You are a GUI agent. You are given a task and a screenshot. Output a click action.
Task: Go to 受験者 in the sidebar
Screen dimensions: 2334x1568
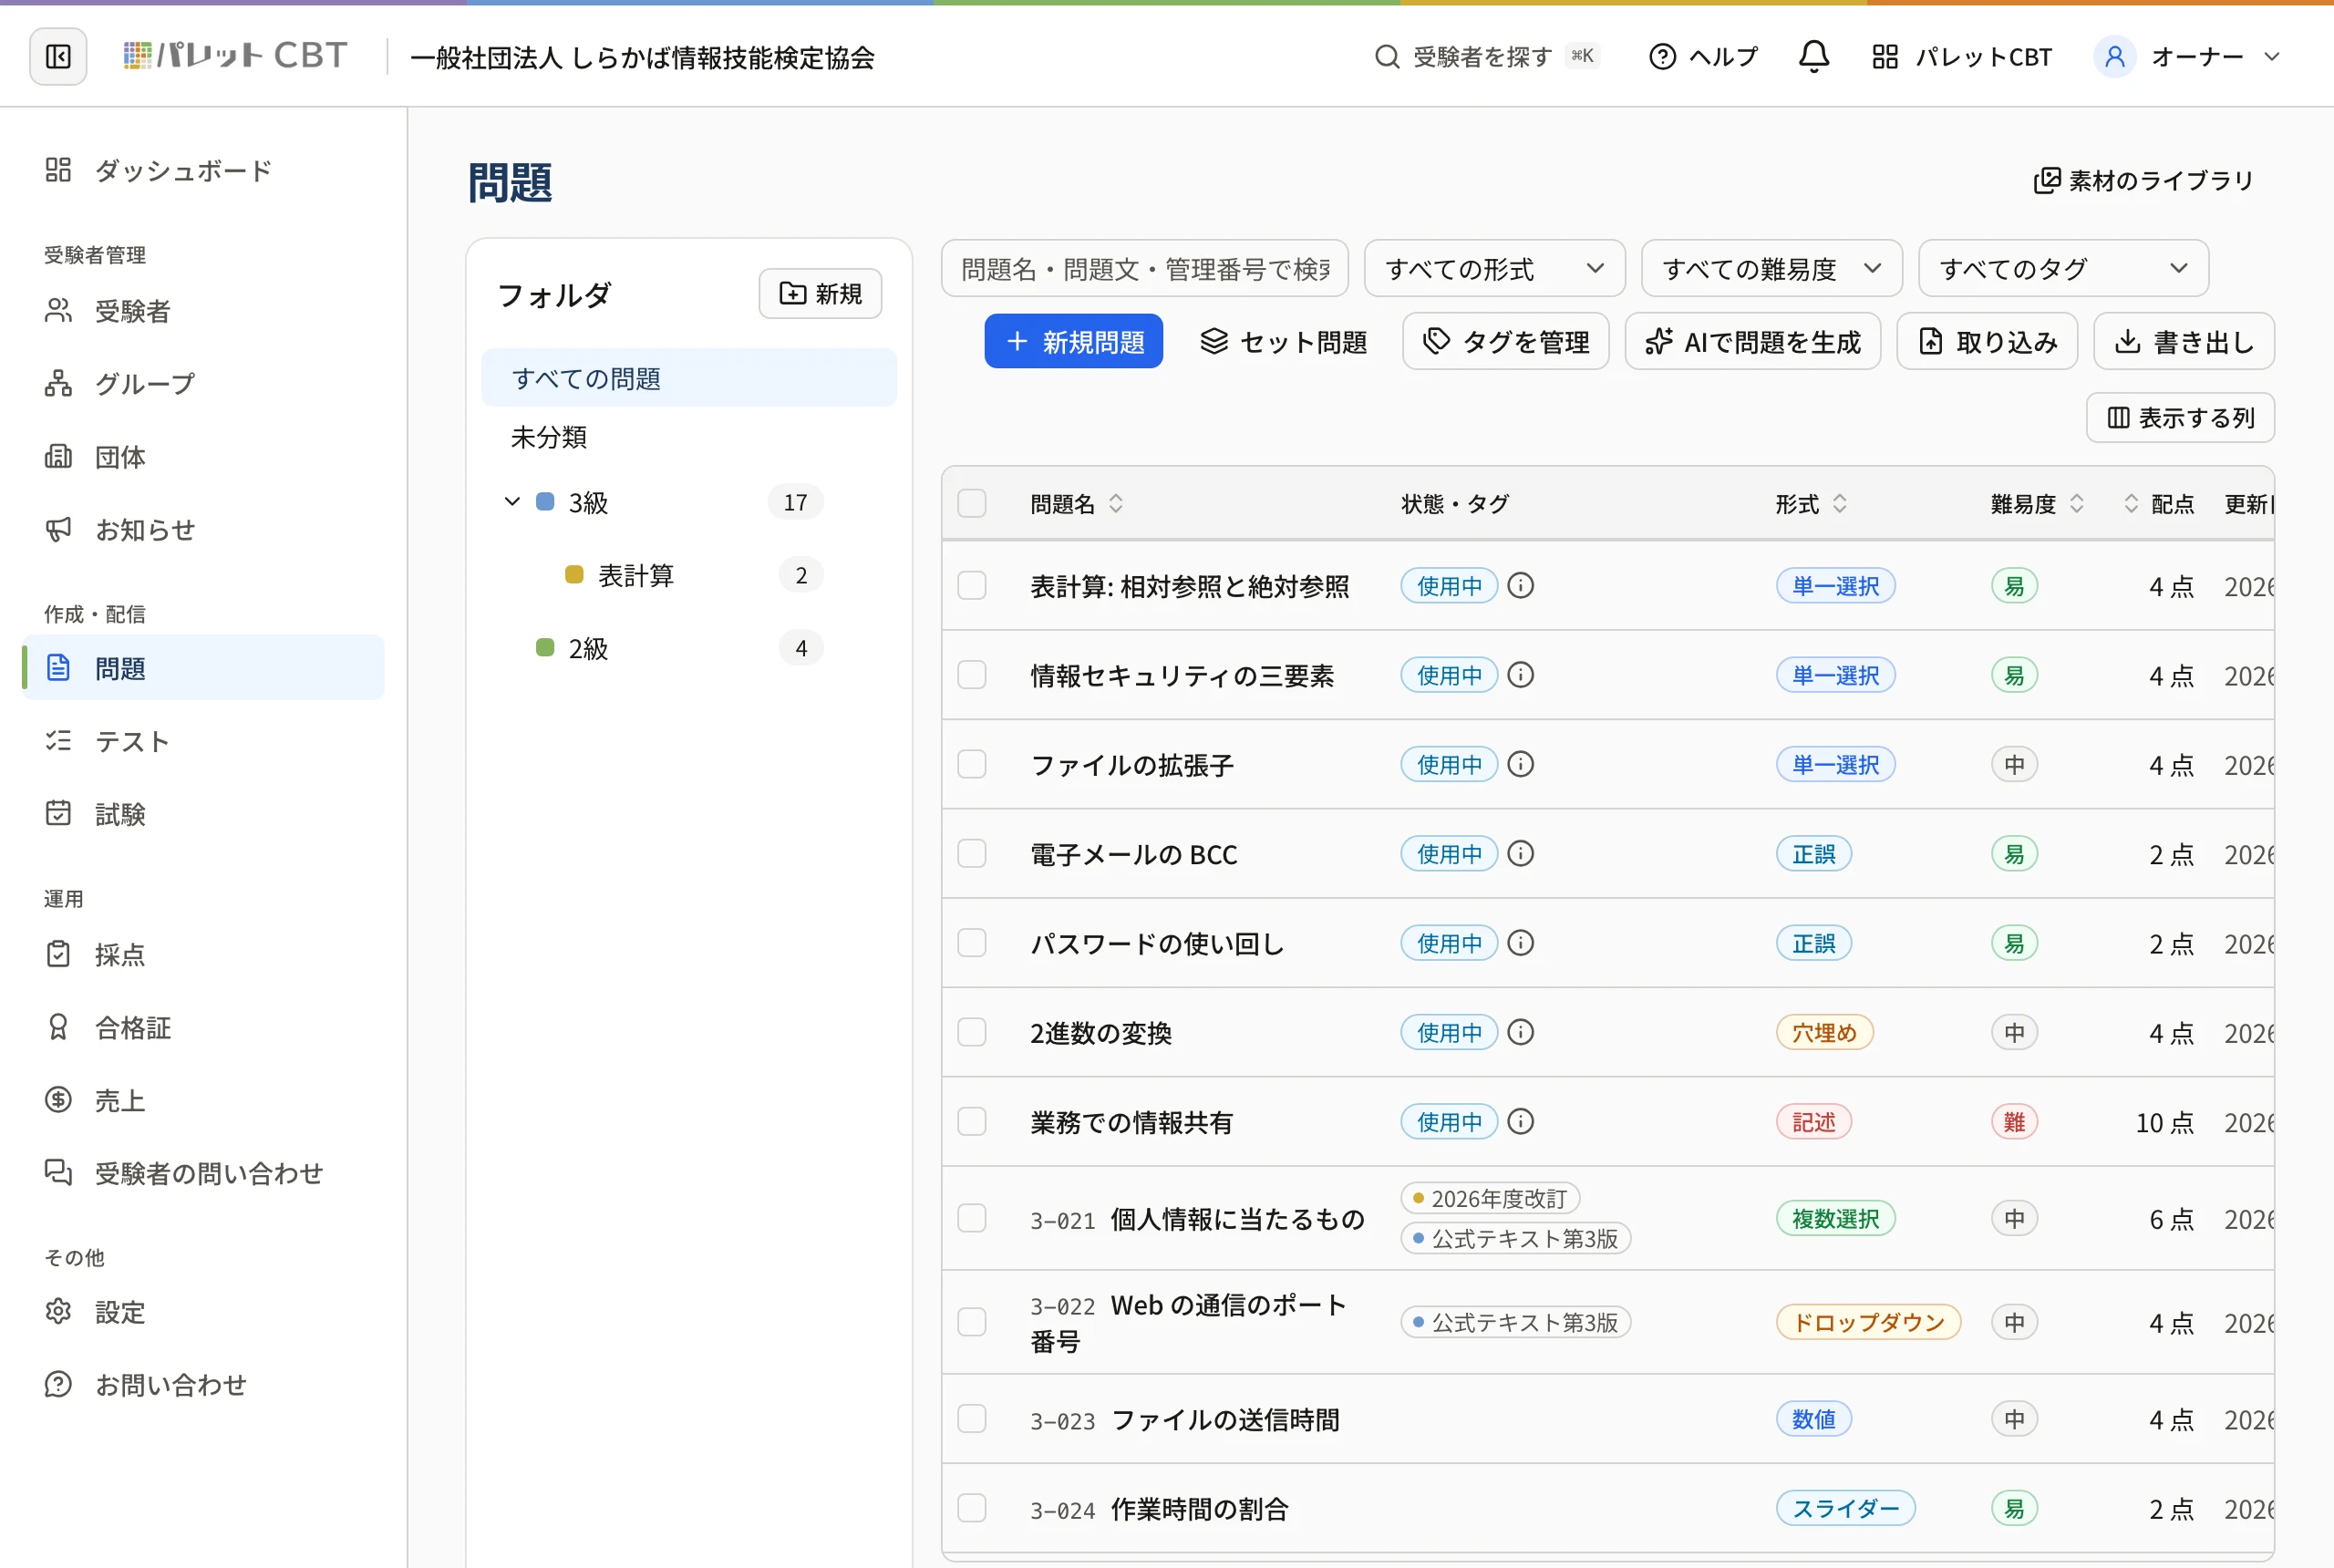tap(203, 310)
